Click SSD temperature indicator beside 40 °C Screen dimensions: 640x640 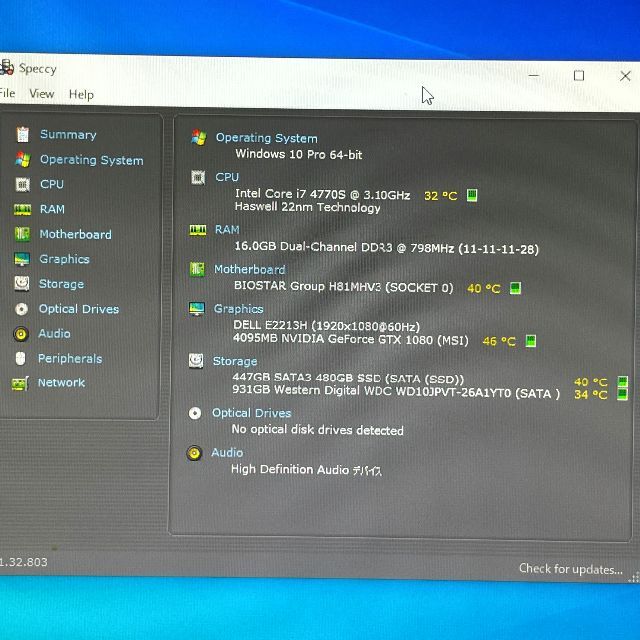tap(622, 382)
